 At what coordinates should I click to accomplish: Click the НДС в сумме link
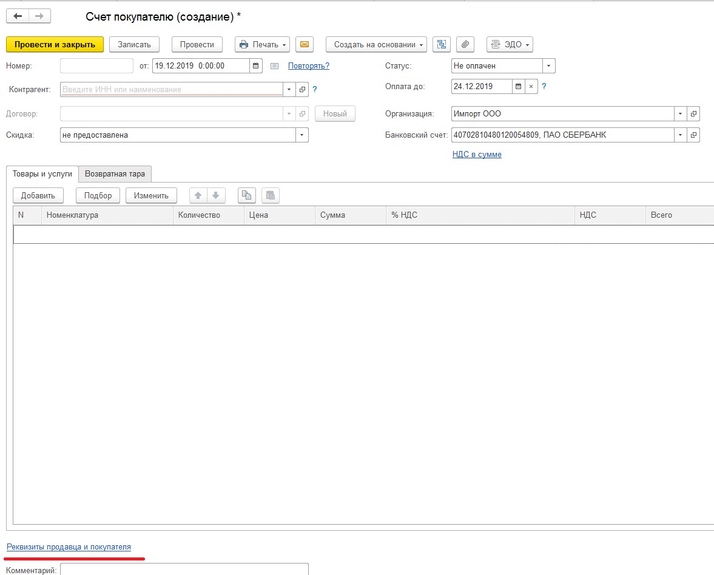(477, 155)
